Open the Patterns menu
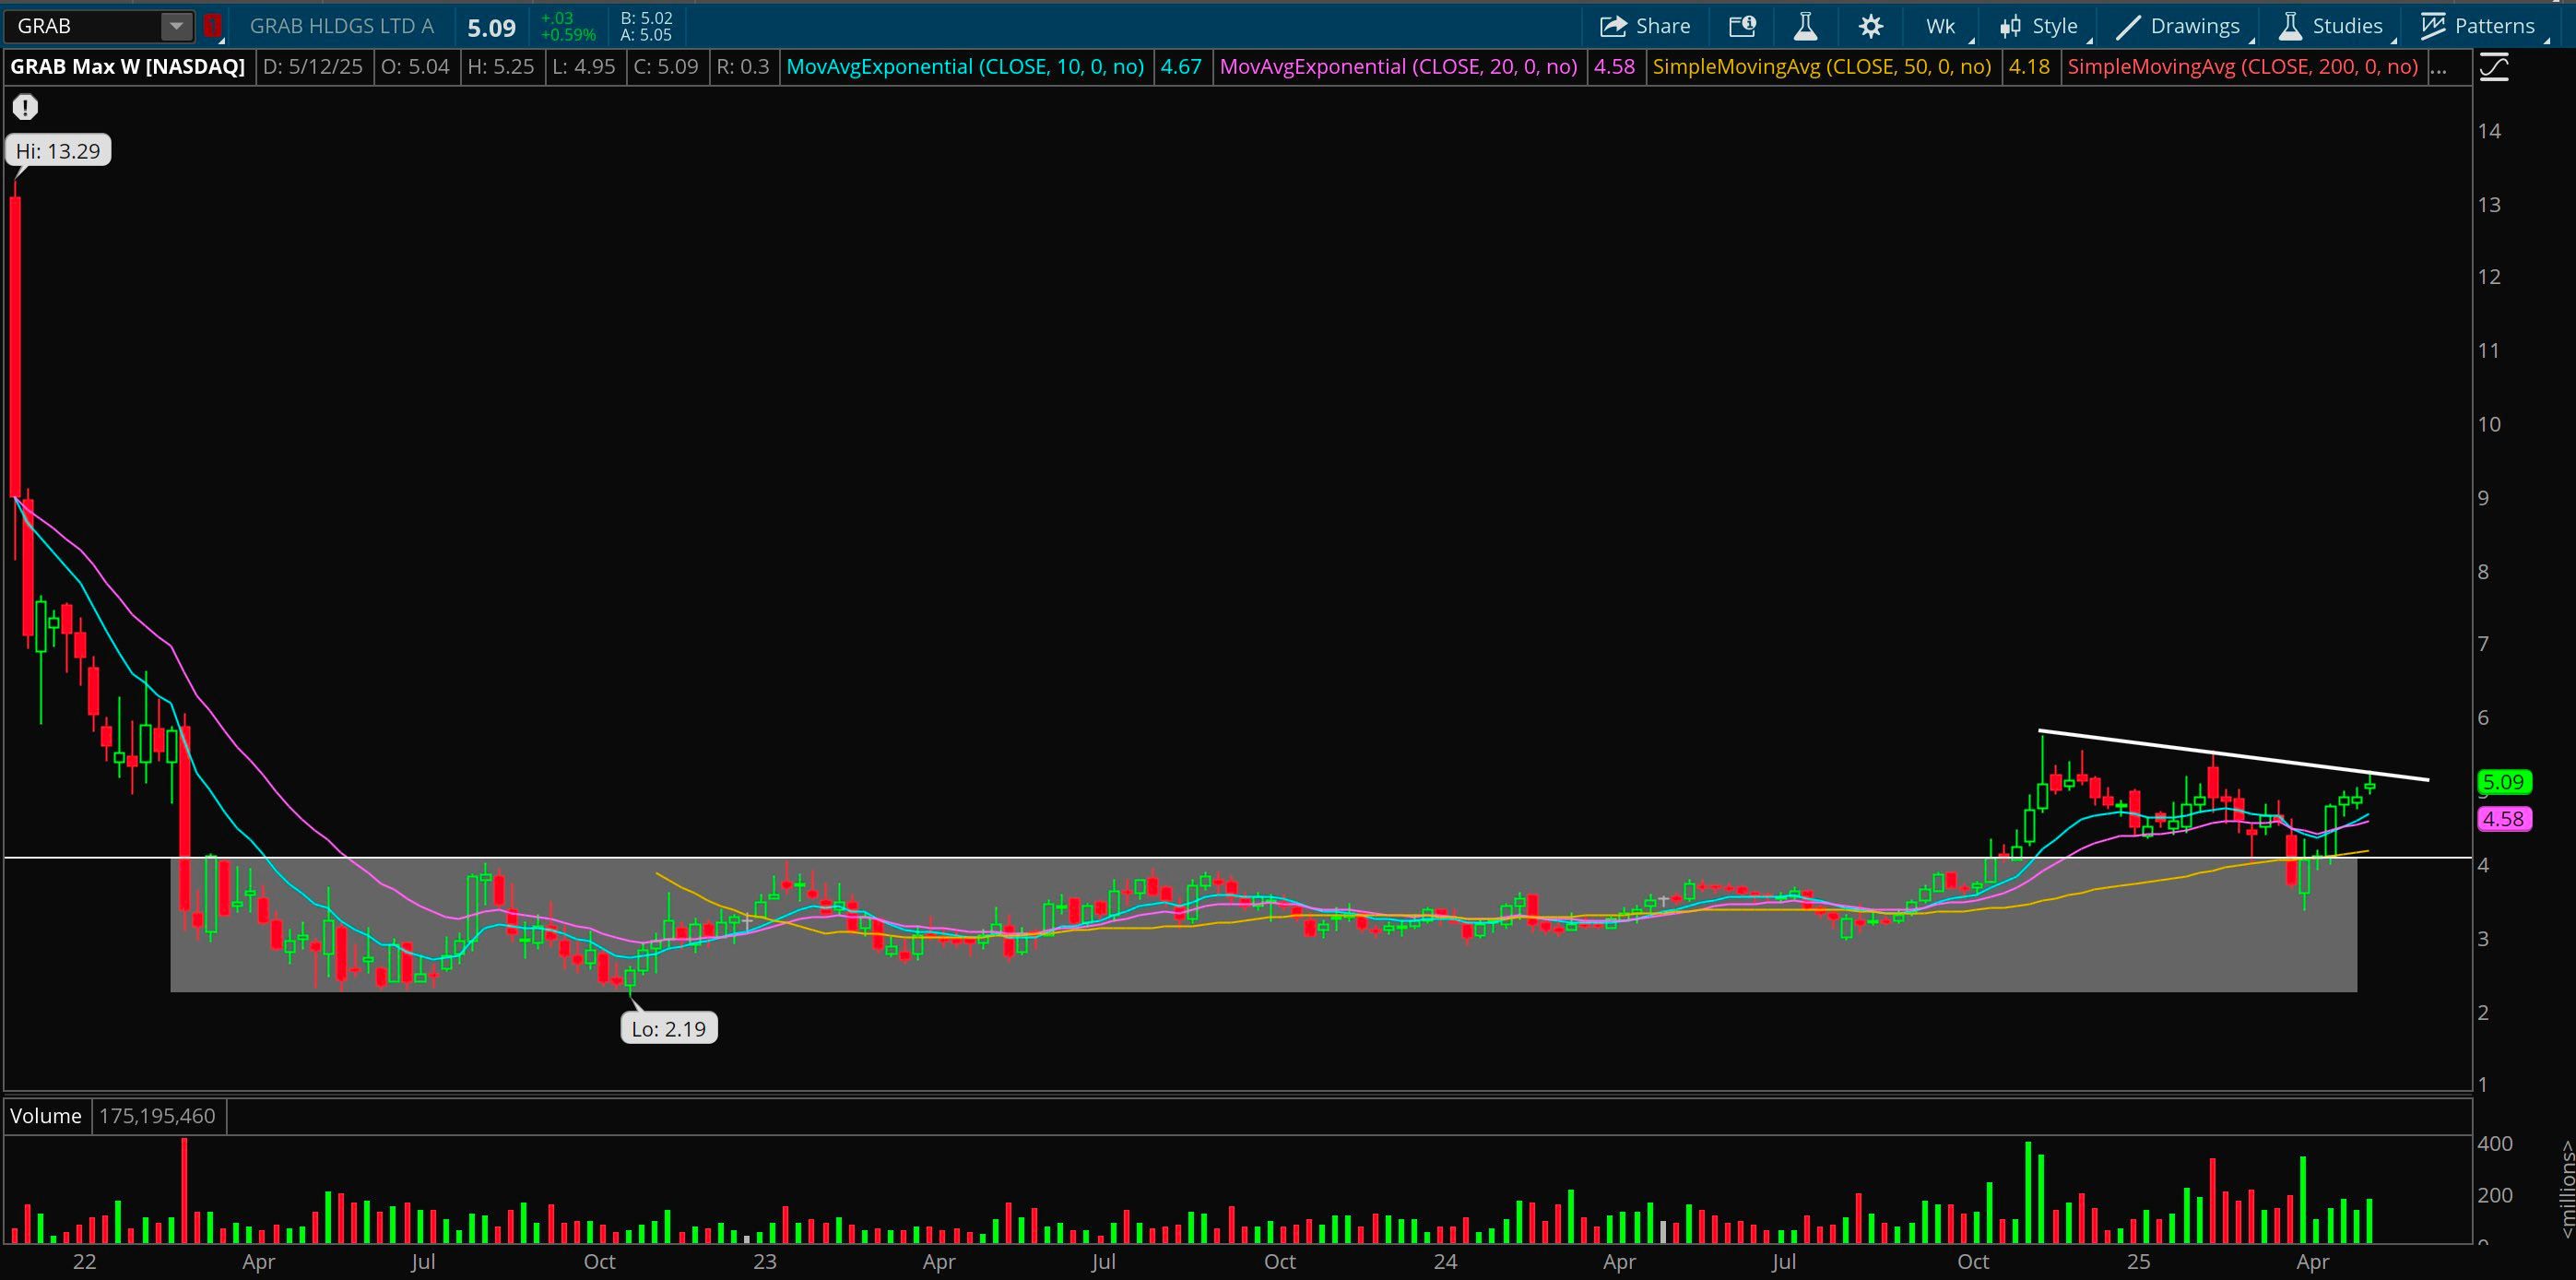 click(2479, 26)
